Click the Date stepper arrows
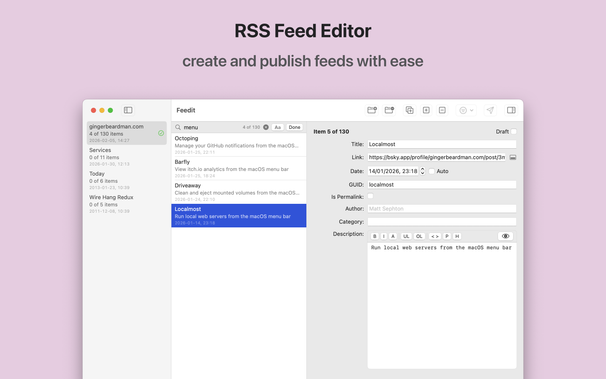 [x=422, y=171]
